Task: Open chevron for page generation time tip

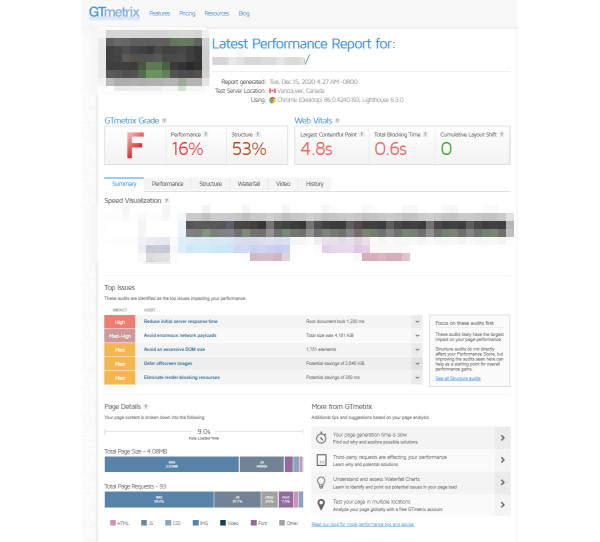Action: (x=503, y=438)
